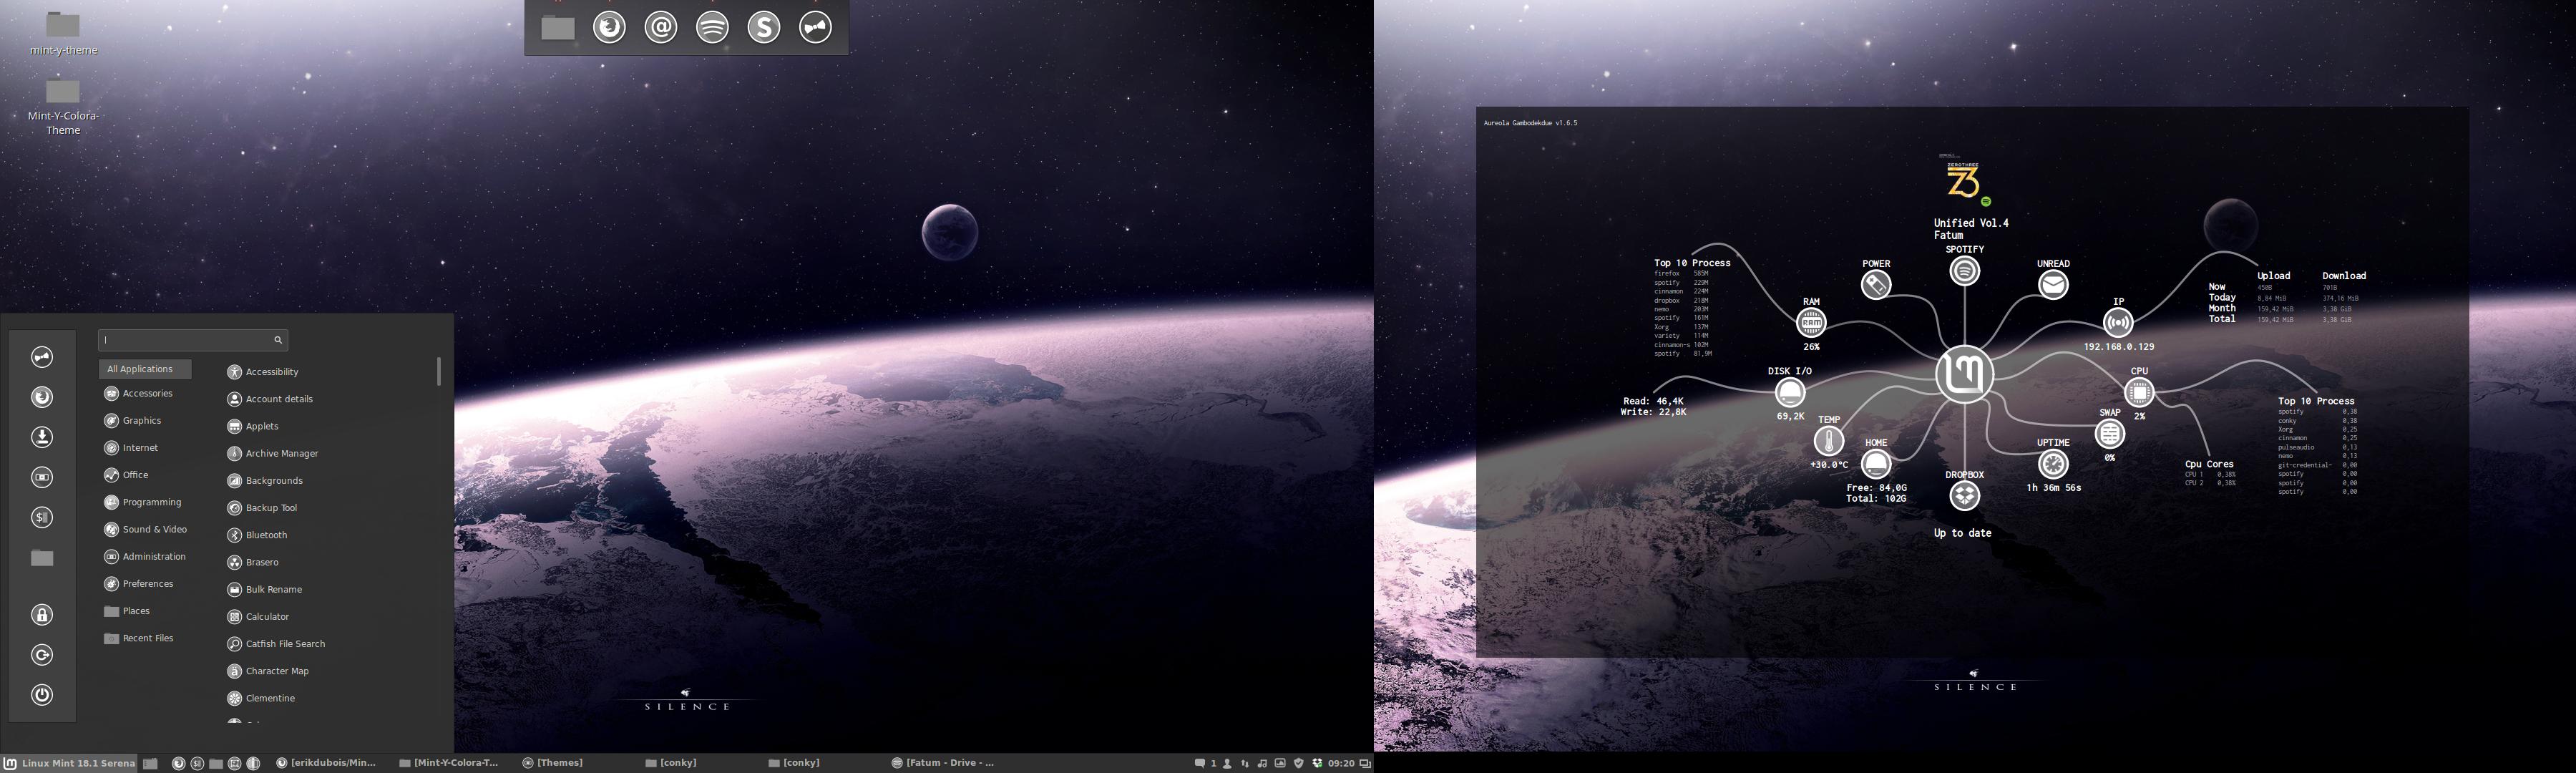
Task: Click the folder launcher in the panel
Action: pyautogui.click(x=216, y=763)
